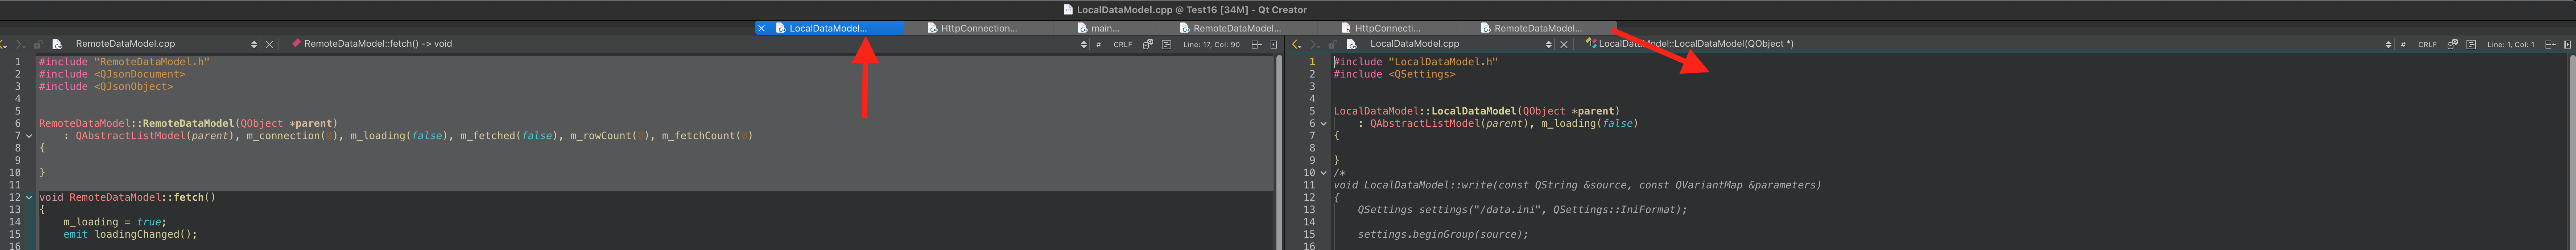Toggle the sidebar button in left editor toolbar
2576x250 pixels.
1273,44
